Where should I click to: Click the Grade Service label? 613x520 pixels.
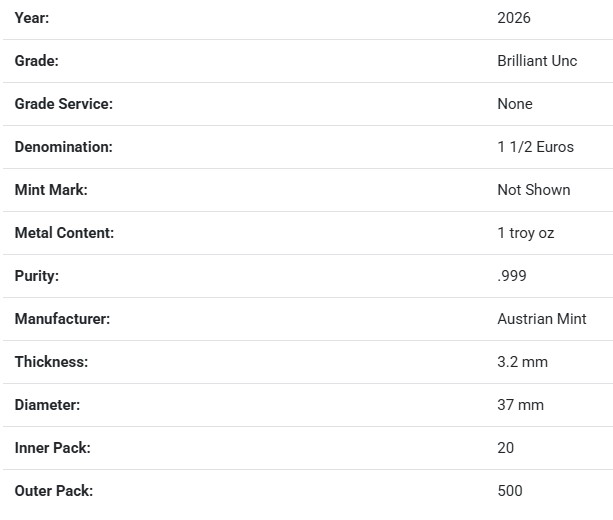[x=64, y=104]
